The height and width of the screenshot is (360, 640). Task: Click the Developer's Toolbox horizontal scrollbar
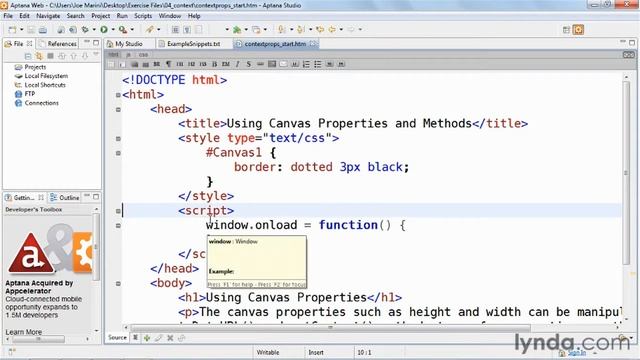click(x=38, y=339)
